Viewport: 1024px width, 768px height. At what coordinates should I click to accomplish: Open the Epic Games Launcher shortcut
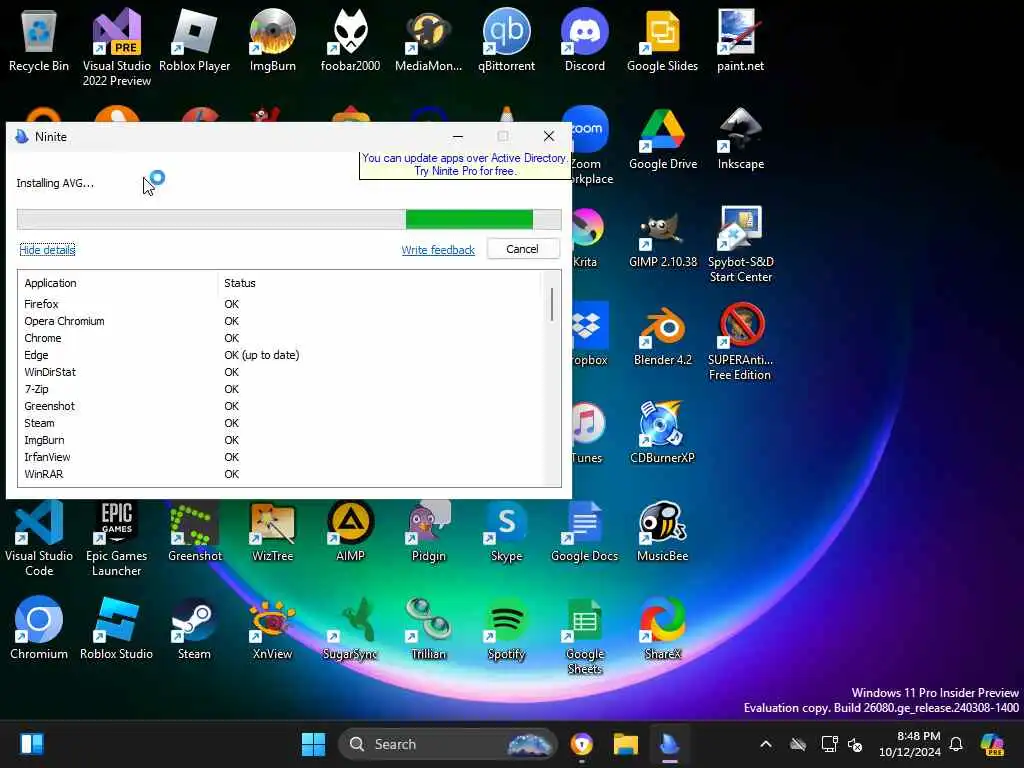[116, 537]
